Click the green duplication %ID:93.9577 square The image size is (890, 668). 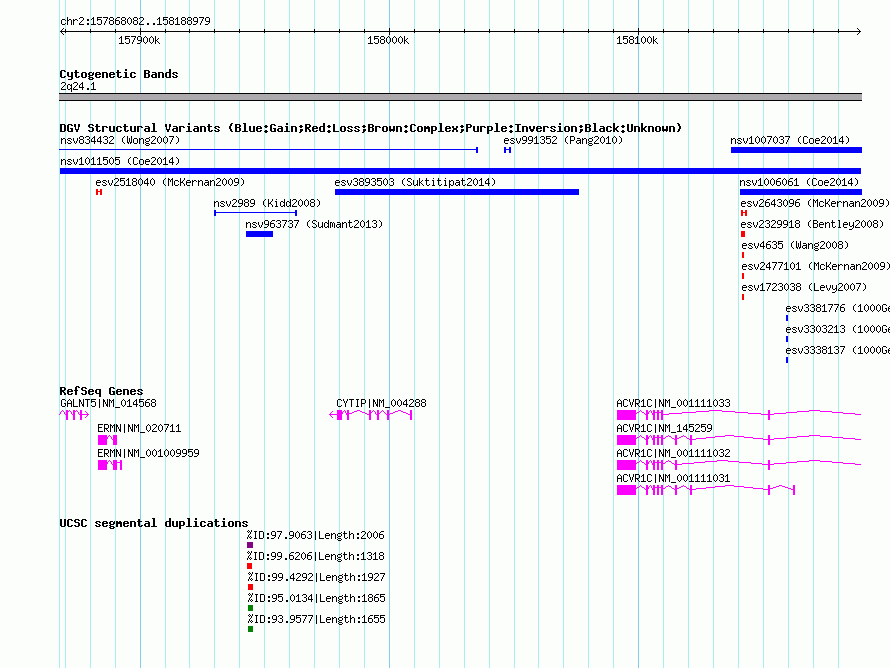pyautogui.click(x=250, y=629)
